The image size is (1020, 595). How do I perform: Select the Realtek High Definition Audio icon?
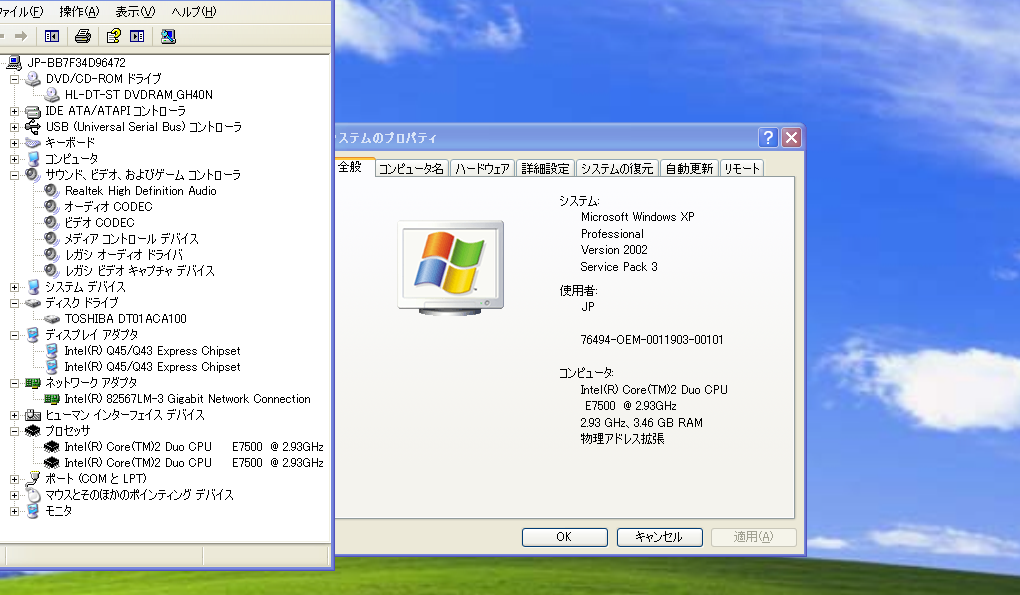coord(52,191)
